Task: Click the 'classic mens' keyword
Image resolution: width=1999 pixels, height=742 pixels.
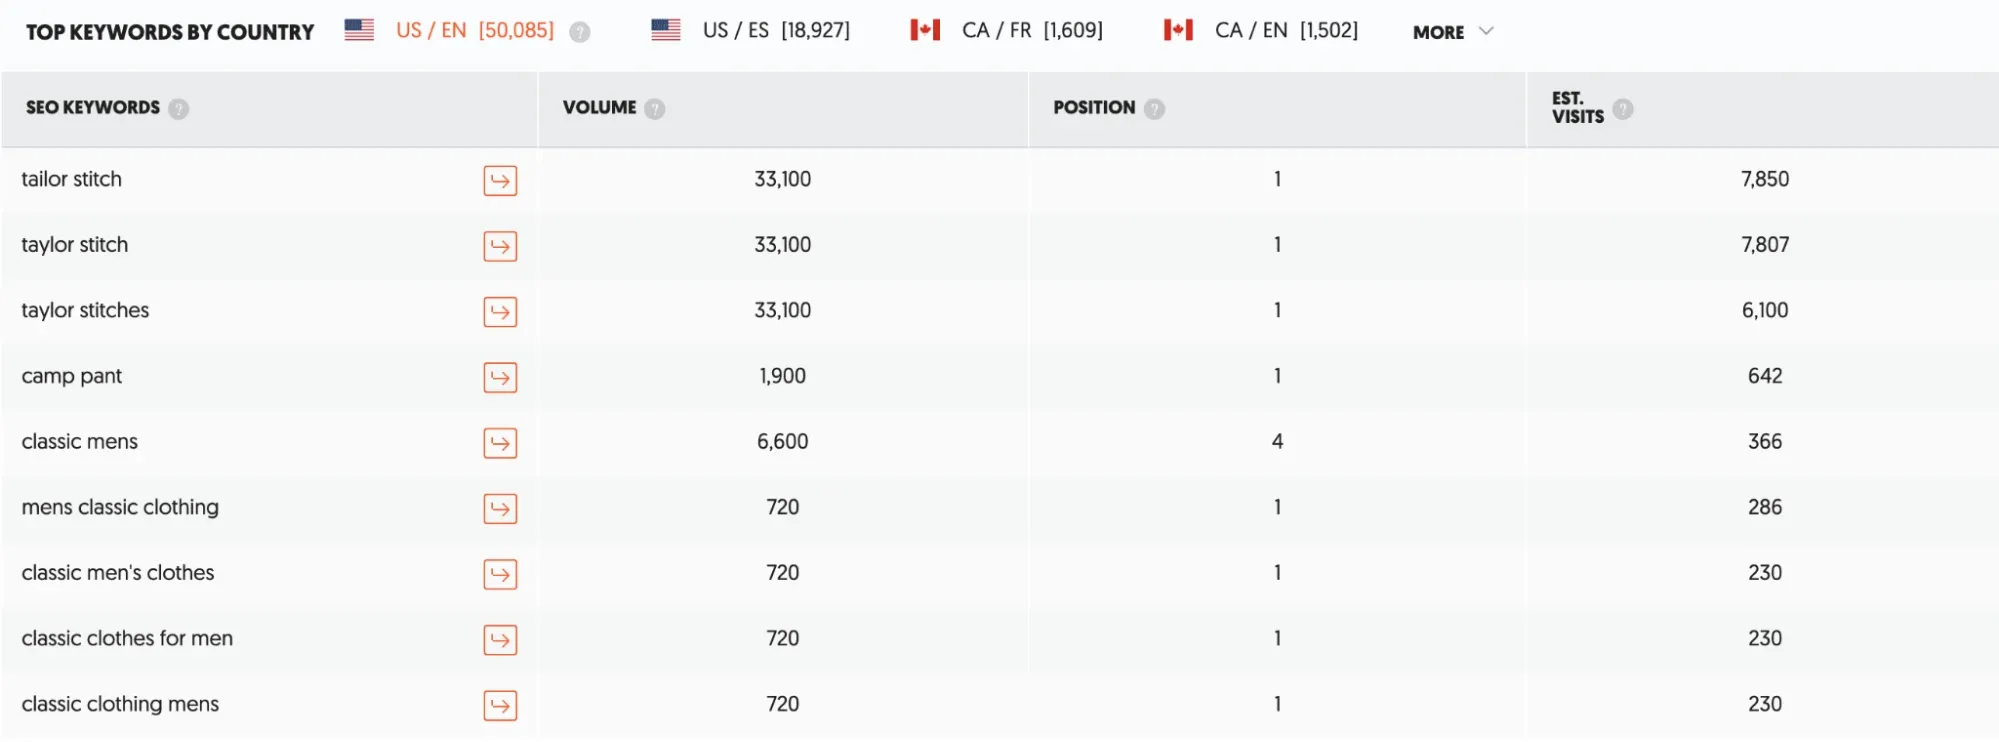Action: 80,441
